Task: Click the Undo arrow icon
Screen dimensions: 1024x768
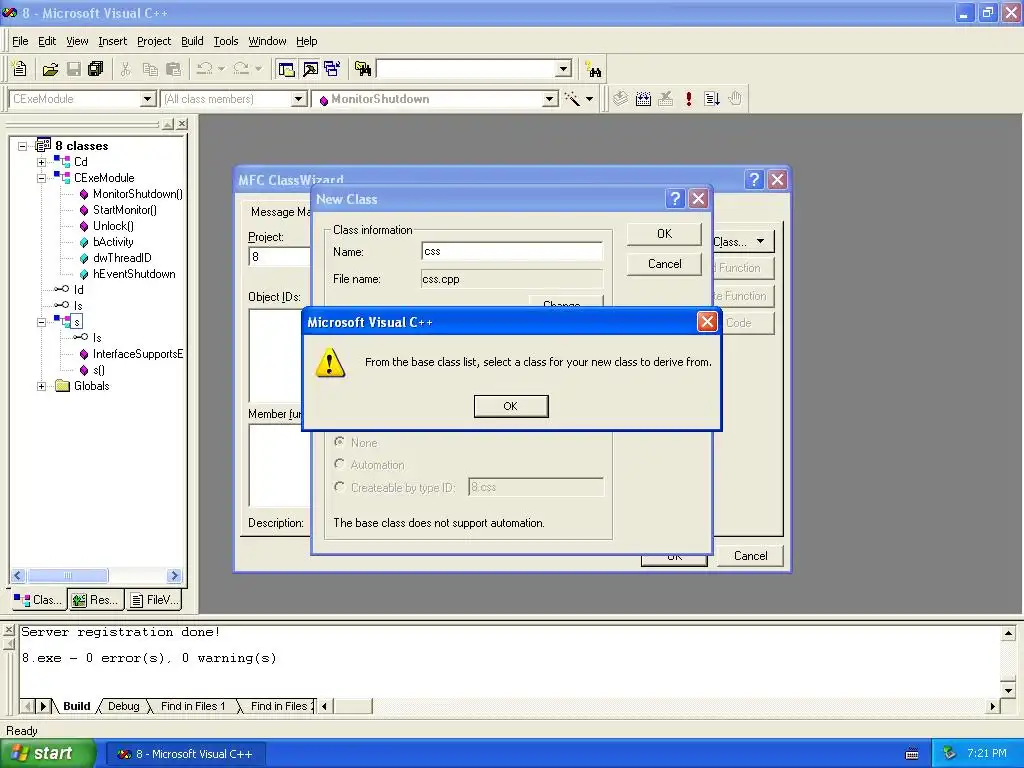Action: 204,69
